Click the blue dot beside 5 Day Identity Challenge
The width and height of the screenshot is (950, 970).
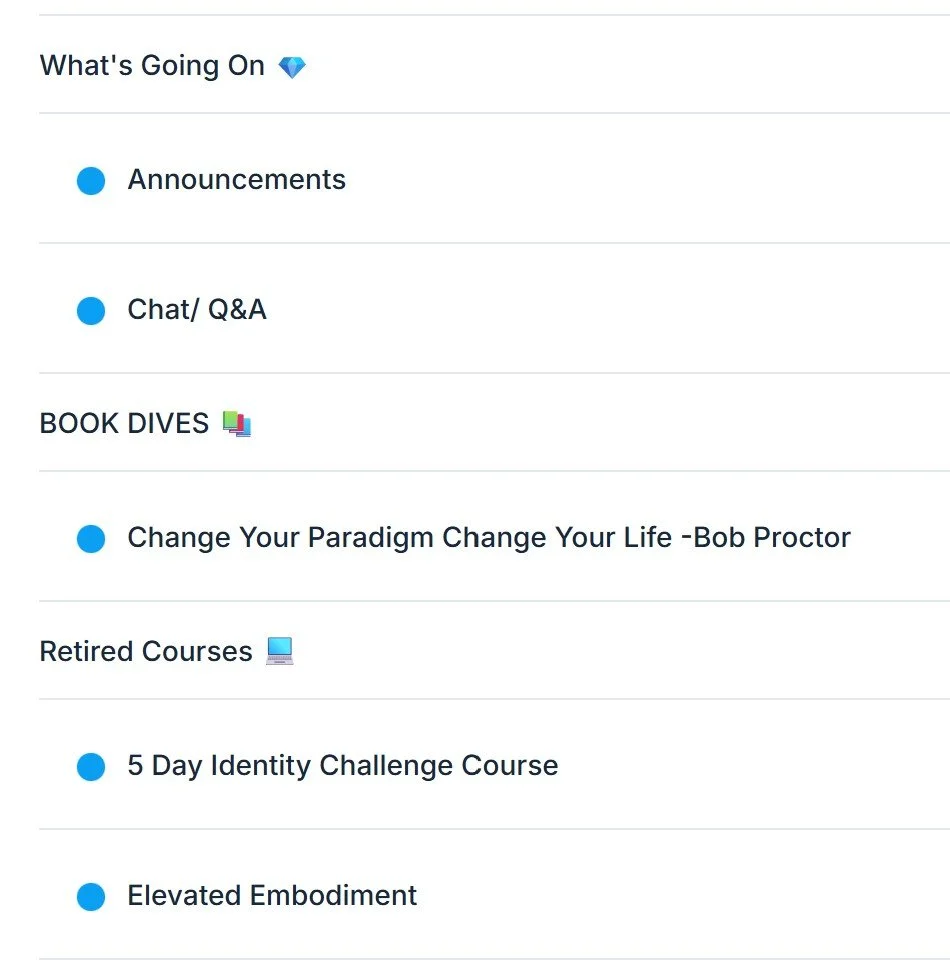[91, 766]
